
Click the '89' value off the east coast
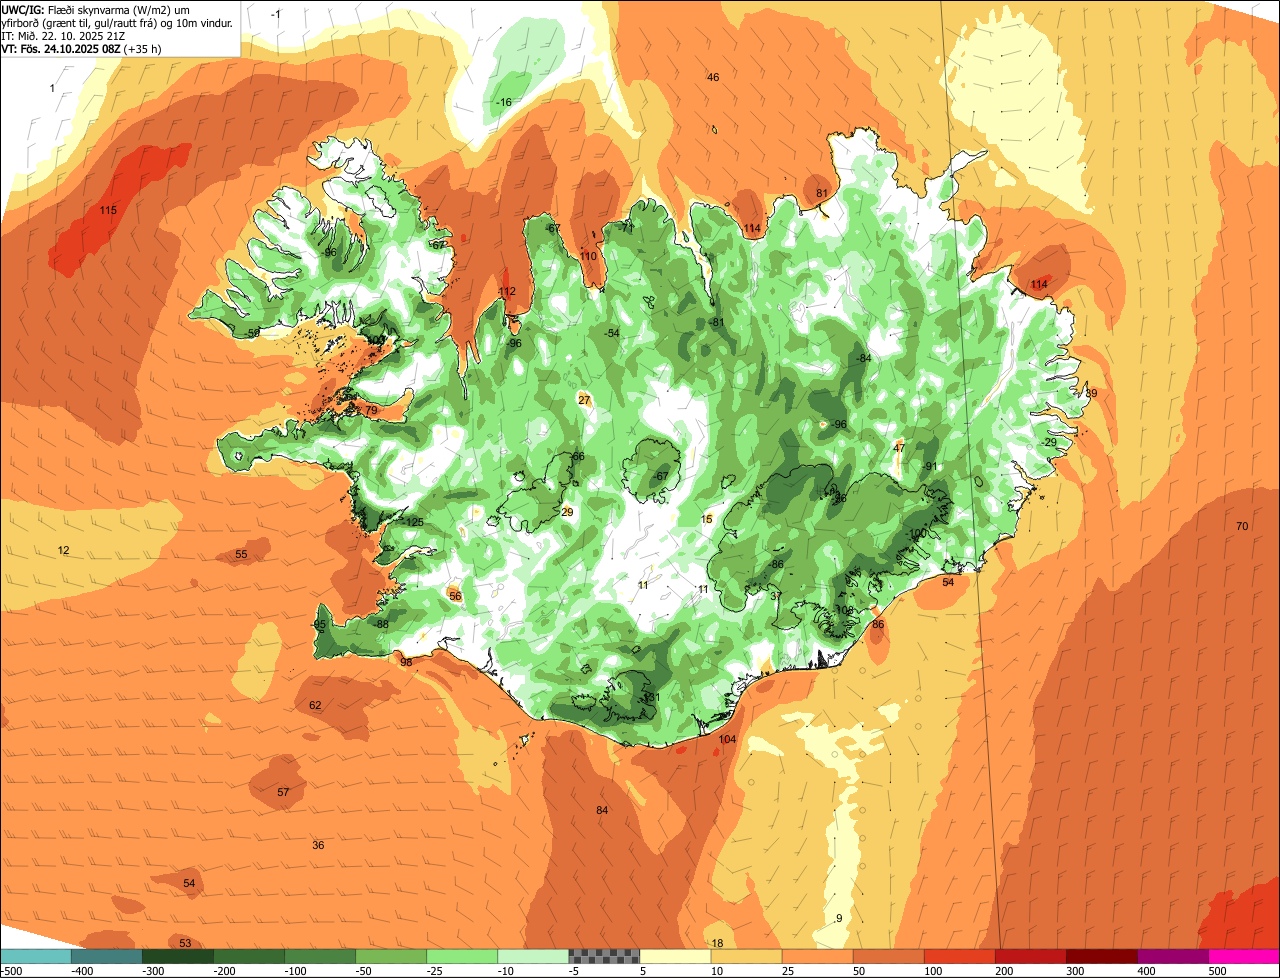click(x=1091, y=393)
